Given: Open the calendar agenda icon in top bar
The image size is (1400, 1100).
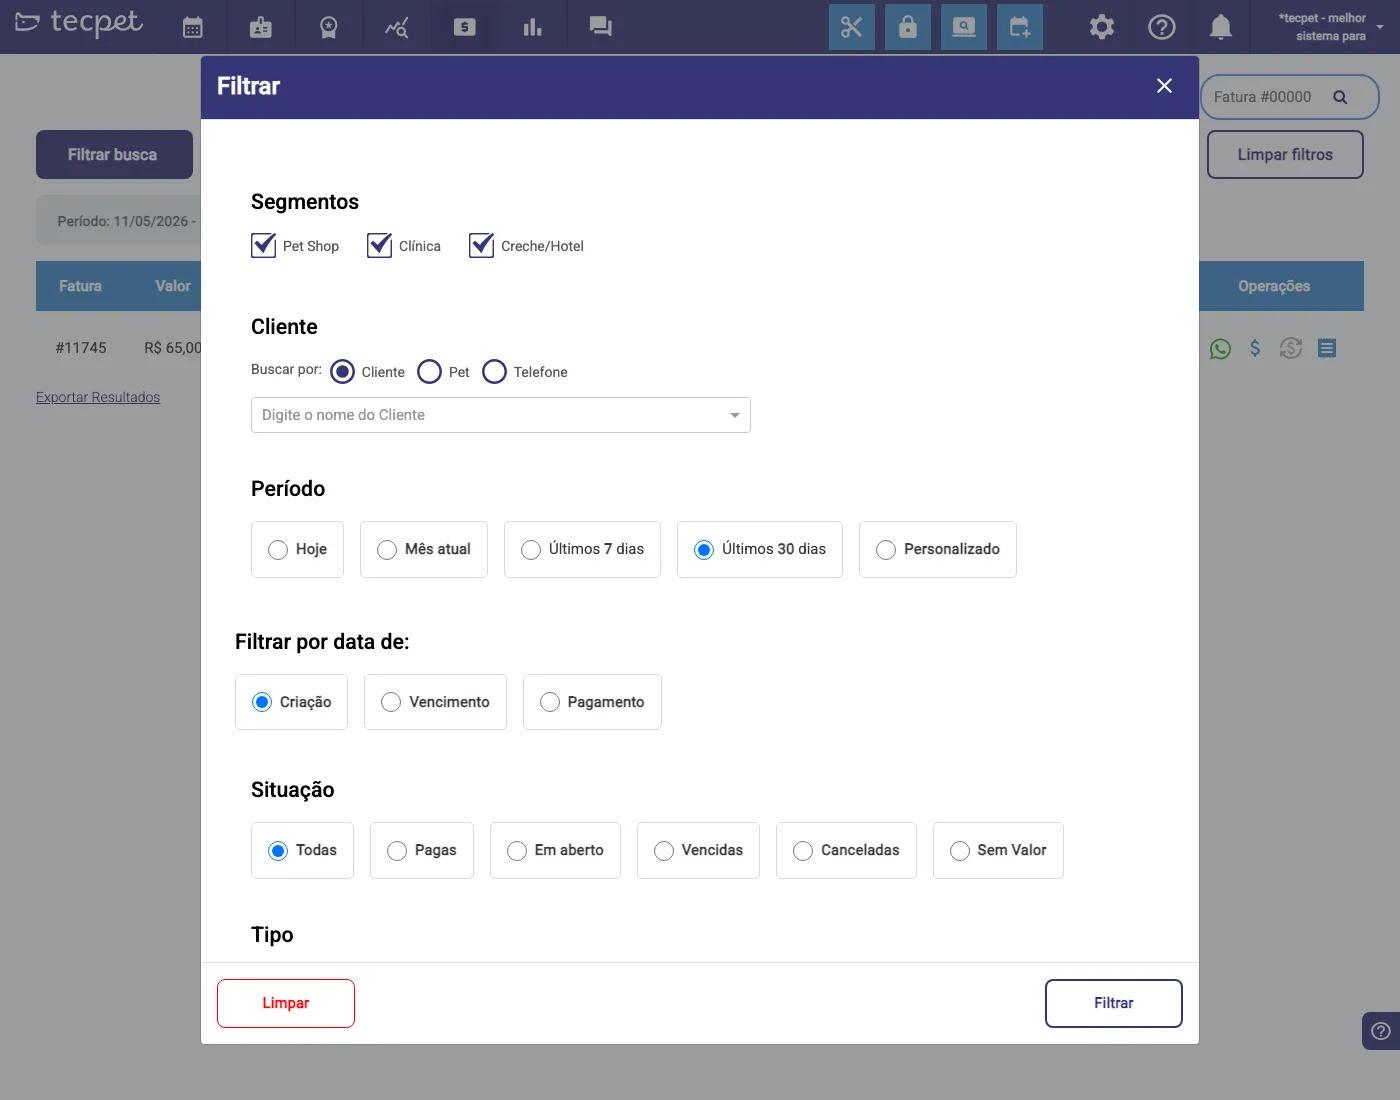Looking at the screenshot, I should [x=193, y=27].
